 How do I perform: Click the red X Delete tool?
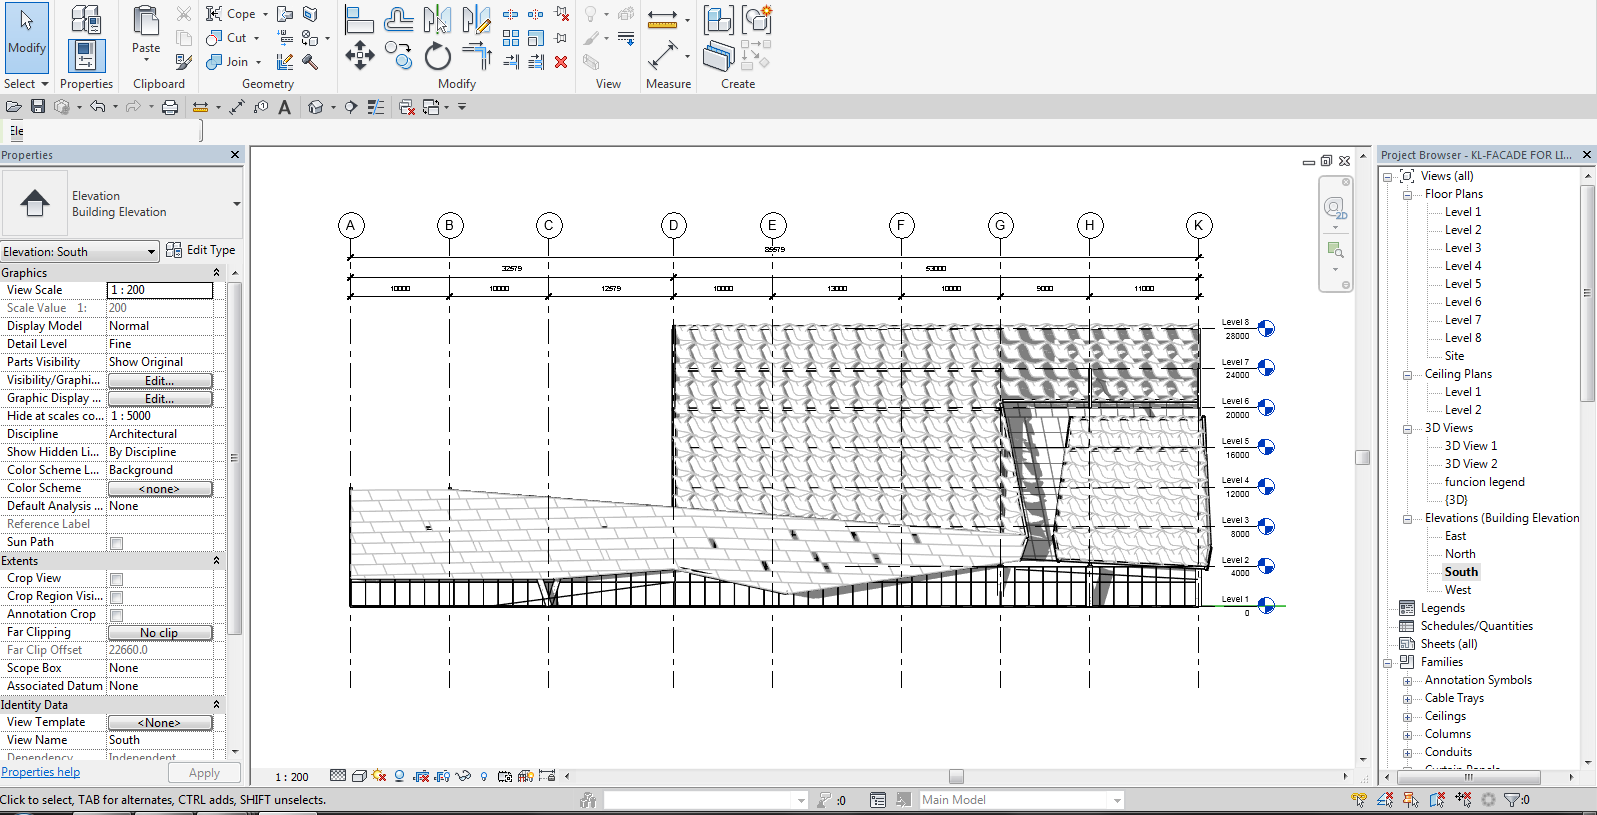point(561,62)
